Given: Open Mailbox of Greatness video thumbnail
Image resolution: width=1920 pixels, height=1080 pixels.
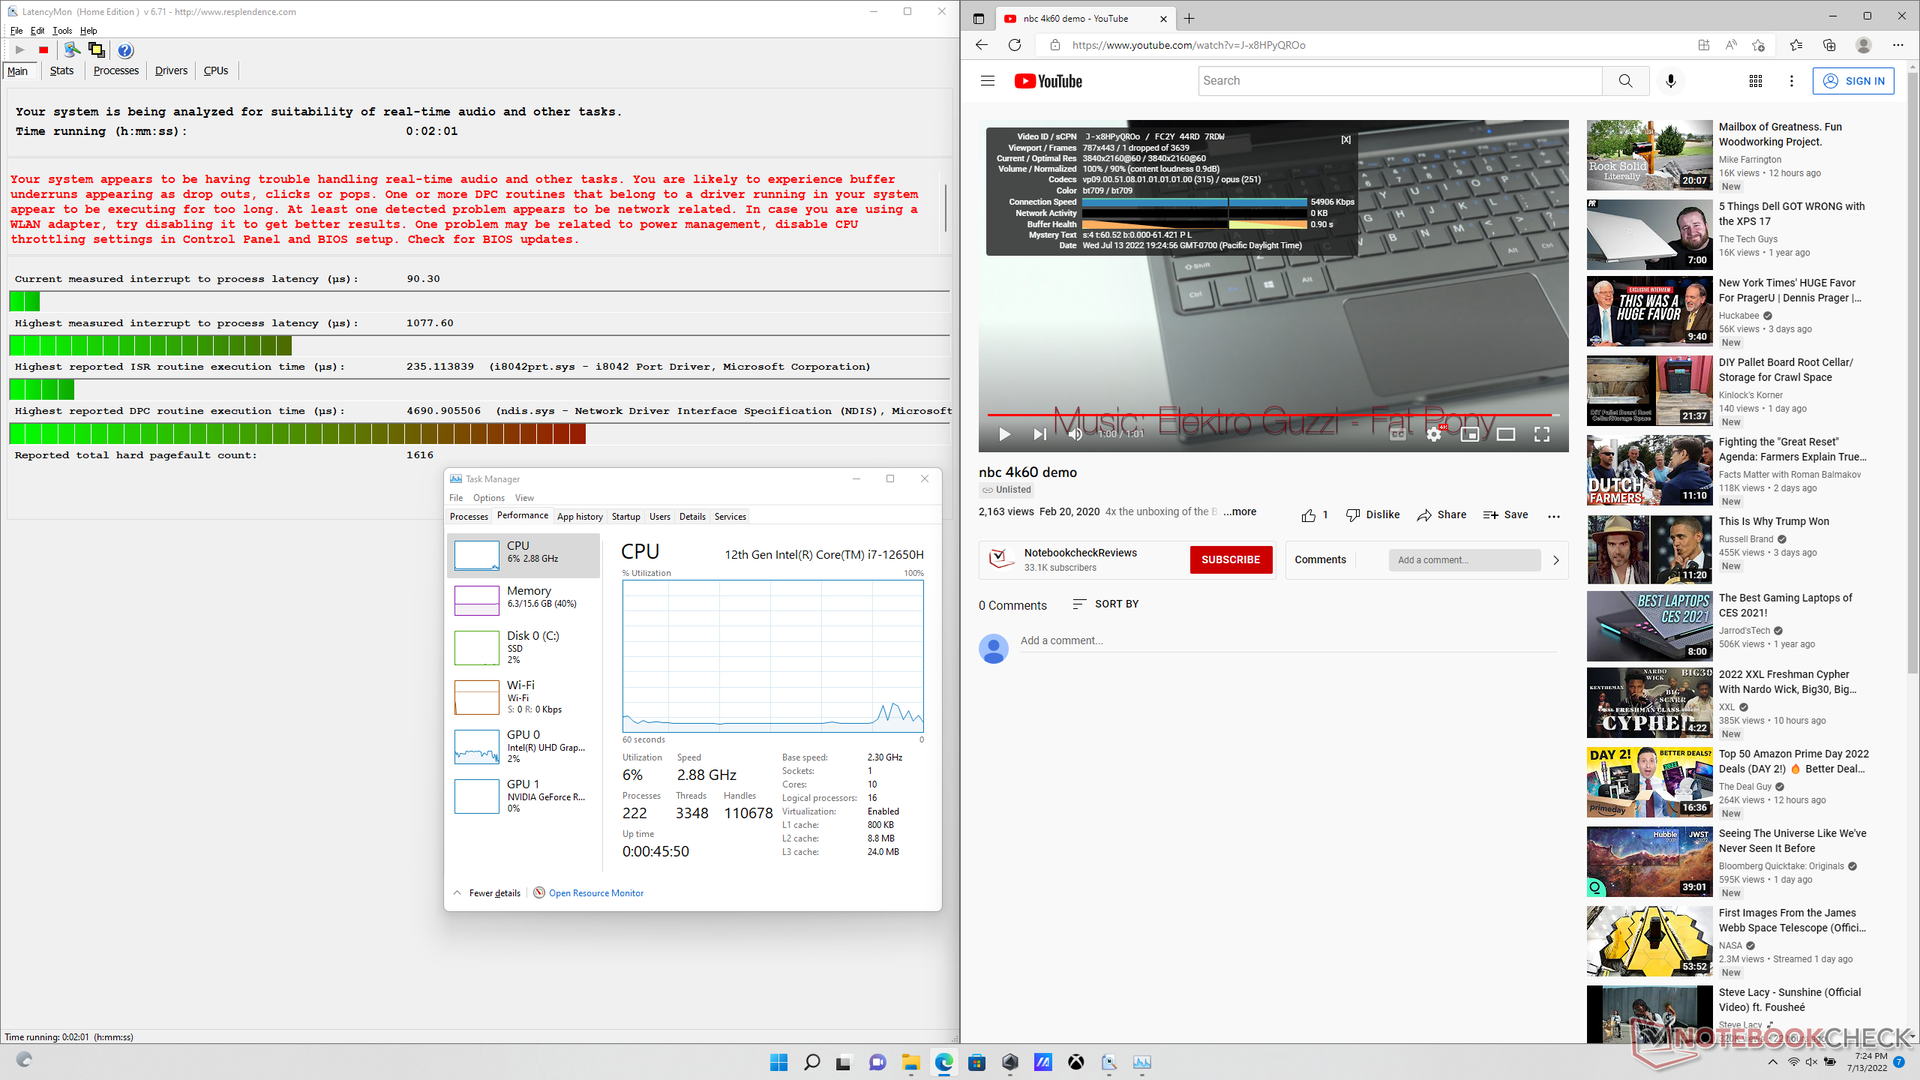Looking at the screenshot, I should click(x=1649, y=155).
